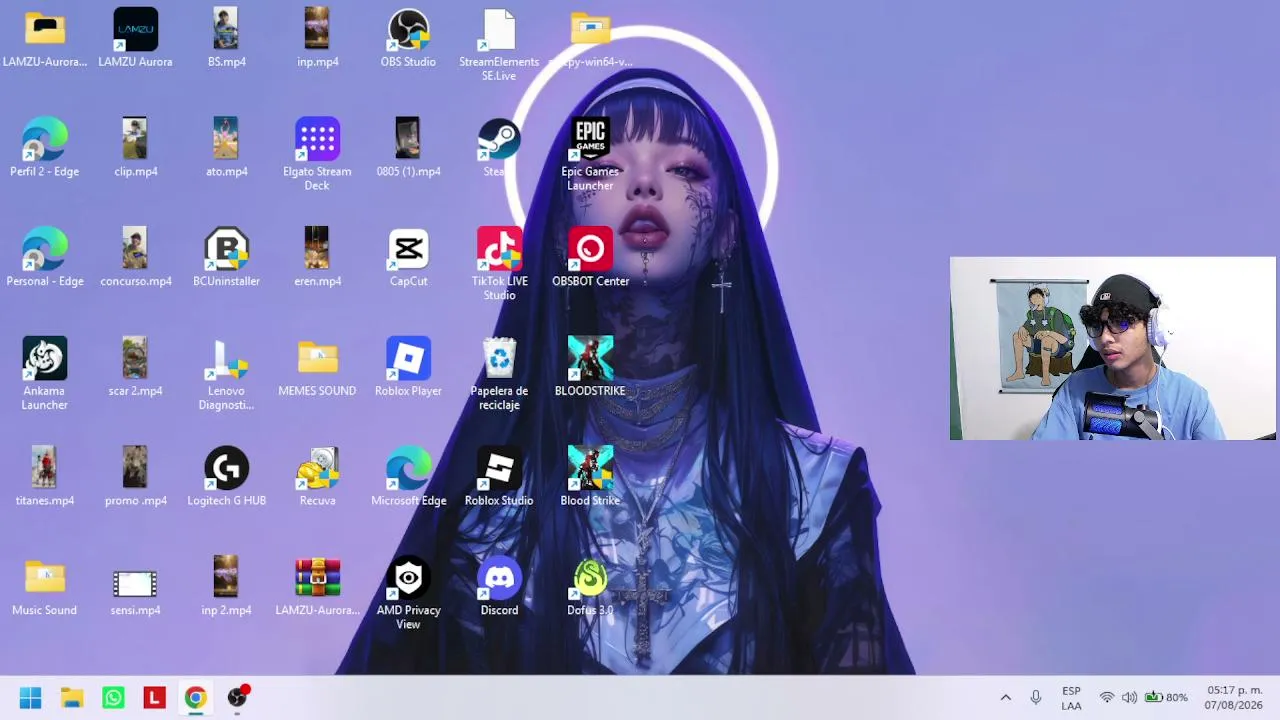
Task: Click the battery 80% indicator
Action: point(1166,698)
